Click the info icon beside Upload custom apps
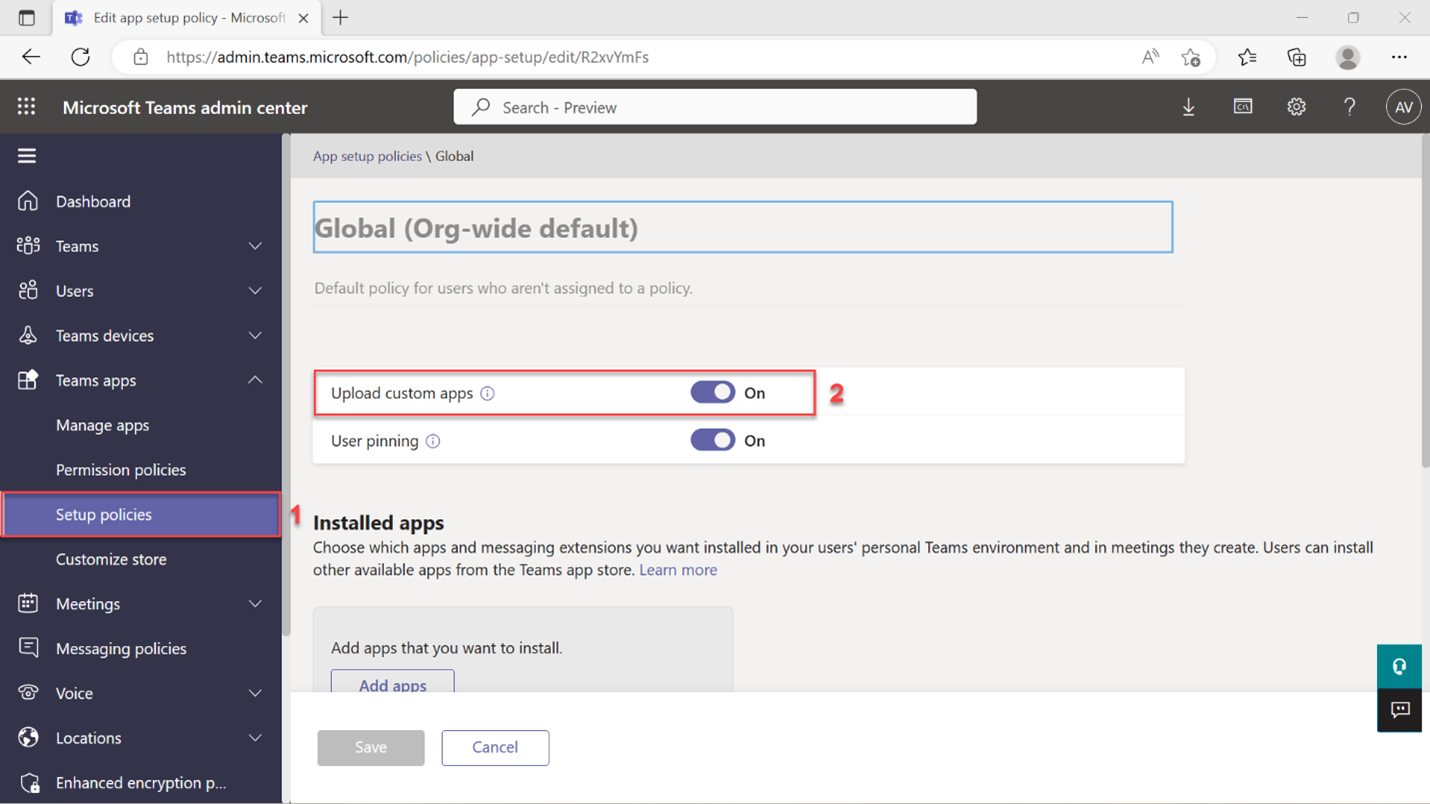Viewport: 1430px width, 804px height. click(x=487, y=393)
